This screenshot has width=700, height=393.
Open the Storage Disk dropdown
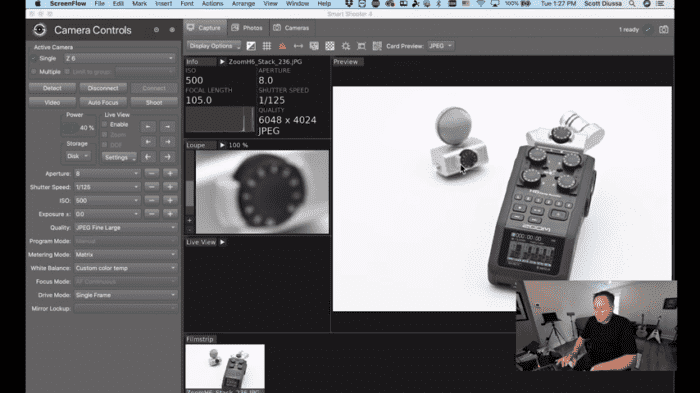pyautogui.click(x=78, y=156)
